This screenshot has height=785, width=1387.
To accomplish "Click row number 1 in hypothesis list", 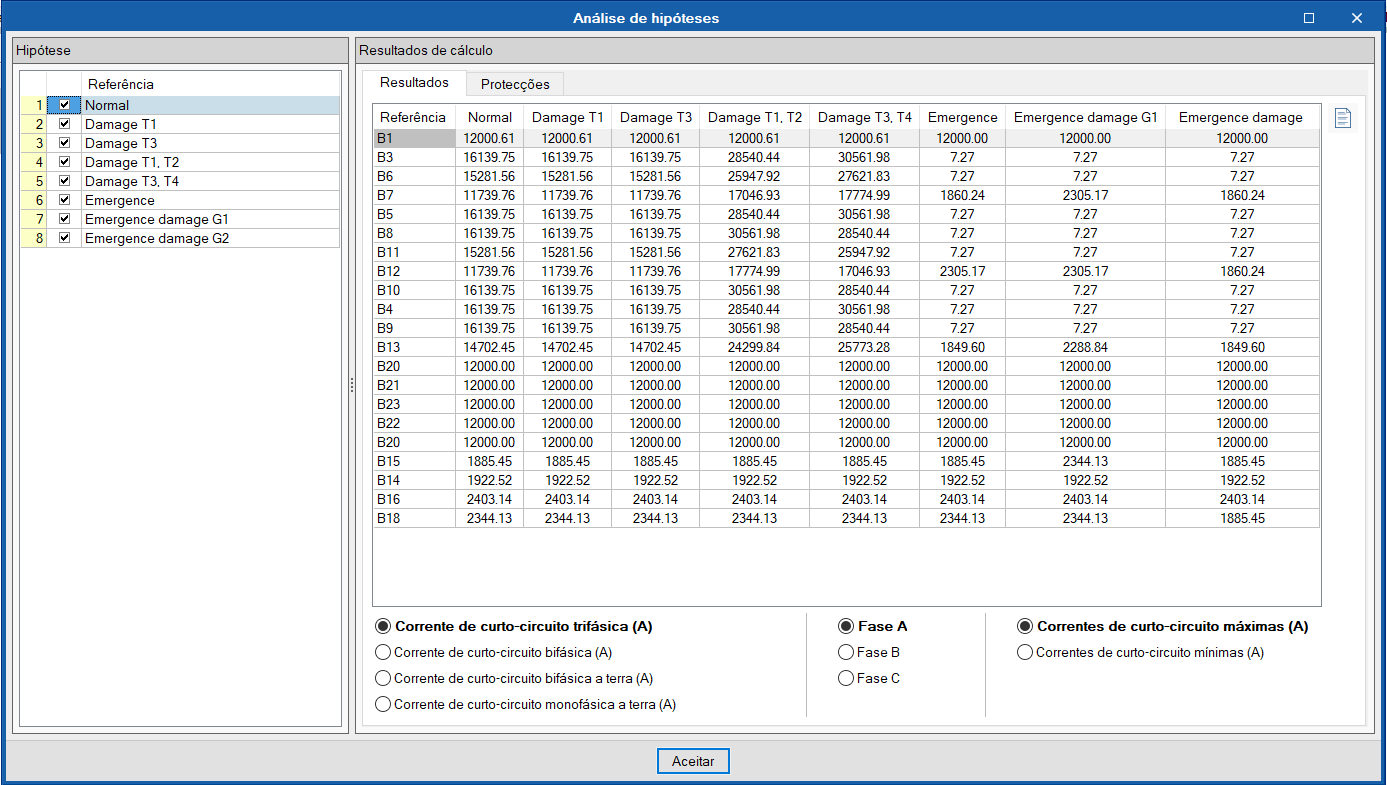I will tap(34, 105).
